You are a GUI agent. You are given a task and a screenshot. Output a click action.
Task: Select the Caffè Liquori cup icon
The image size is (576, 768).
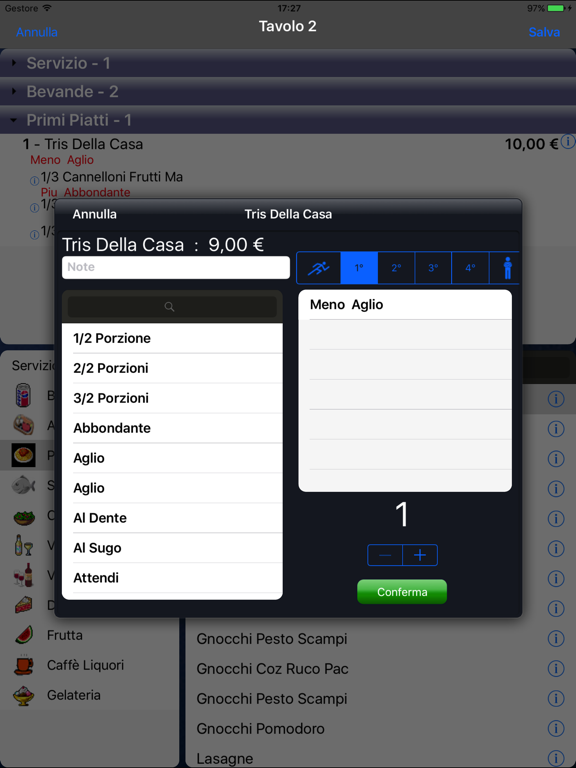(24, 665)
